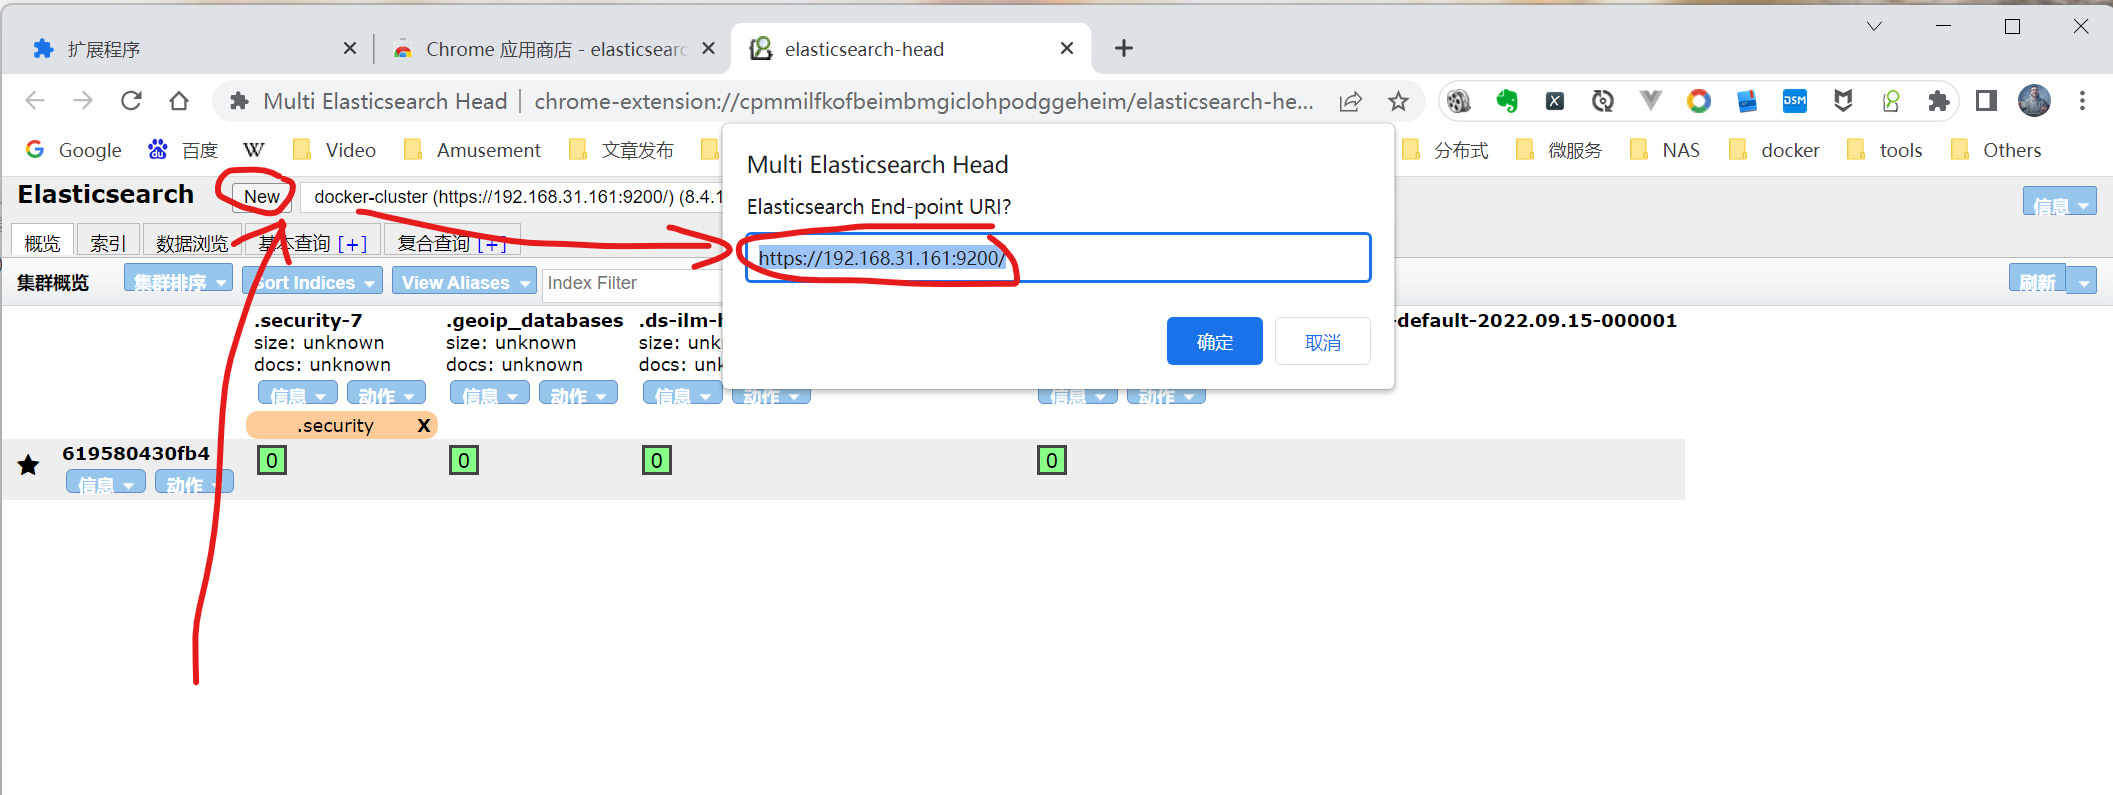Open the Extensions puzzle piece icon
This screenshot has width=2113, height=795.
point(1938,101)
